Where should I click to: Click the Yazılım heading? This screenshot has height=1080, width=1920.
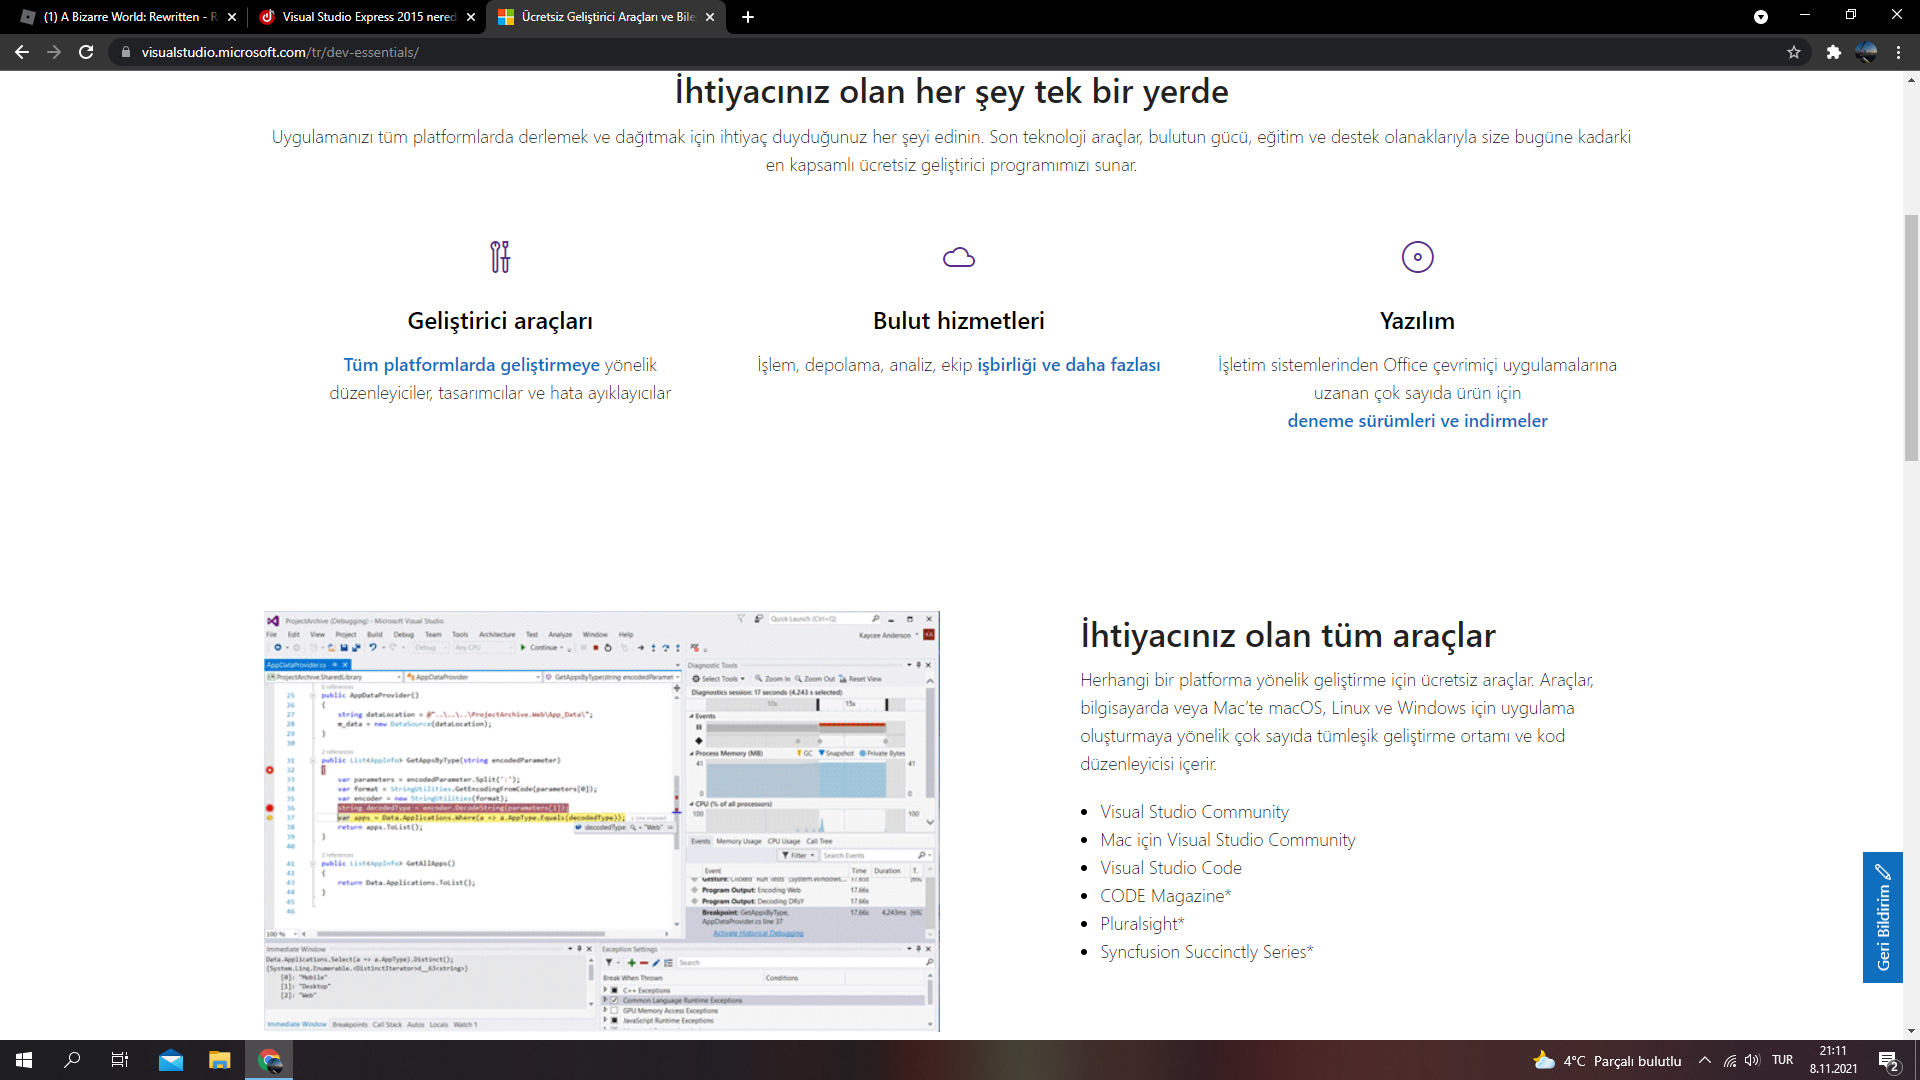(x=1417, y=321)
